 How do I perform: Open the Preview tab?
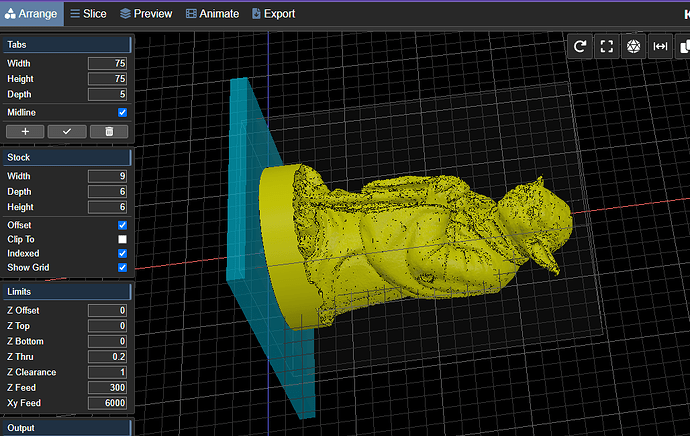coord(145,14)
